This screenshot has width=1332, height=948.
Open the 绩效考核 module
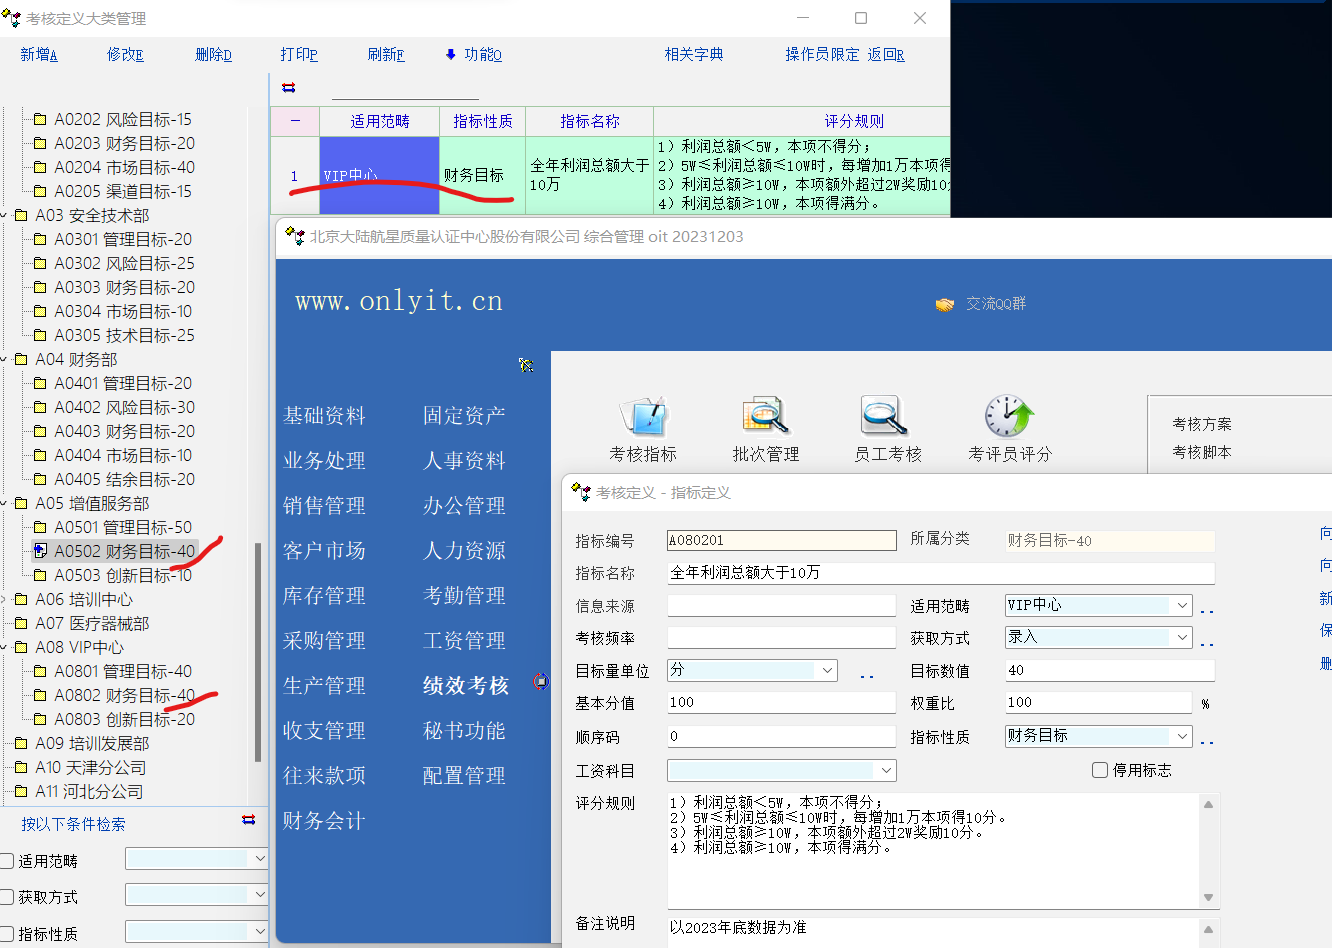point(466,685)
